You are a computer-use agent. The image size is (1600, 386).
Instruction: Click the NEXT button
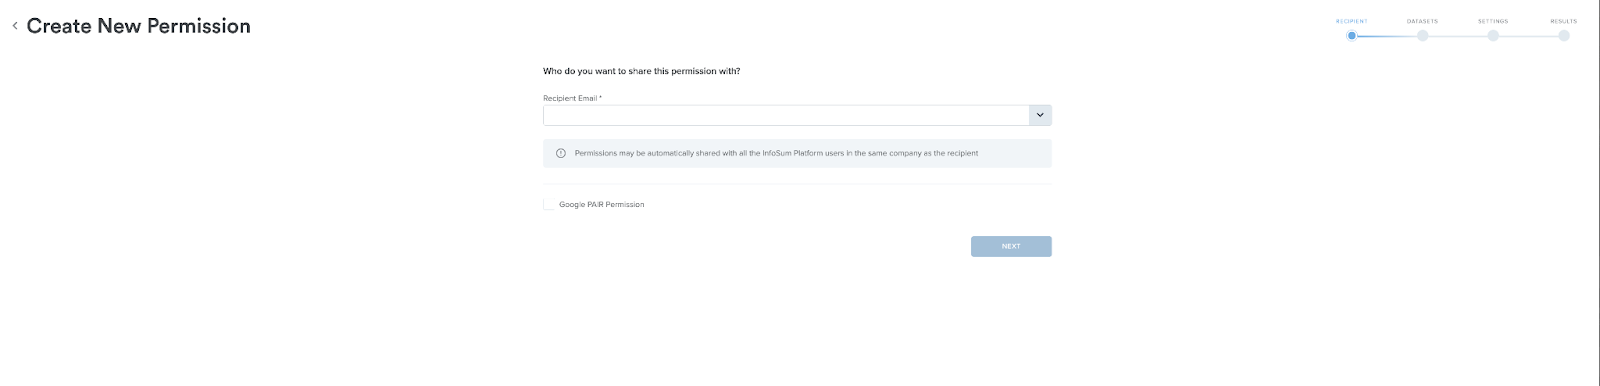pos(1011,246)
